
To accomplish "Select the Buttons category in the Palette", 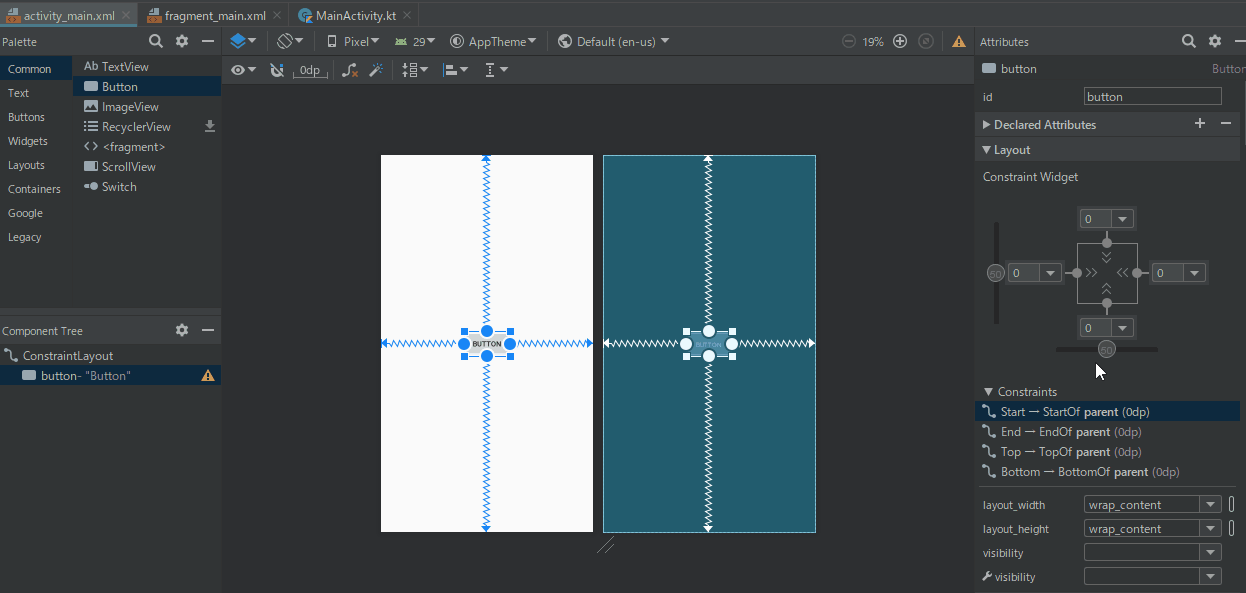I will click(x=26, y=117).
